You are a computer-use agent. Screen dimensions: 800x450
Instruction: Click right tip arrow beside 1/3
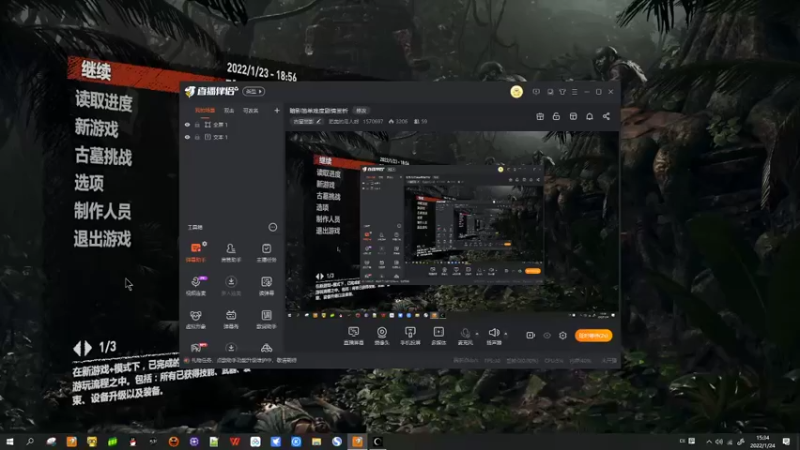tap(88, 348)
